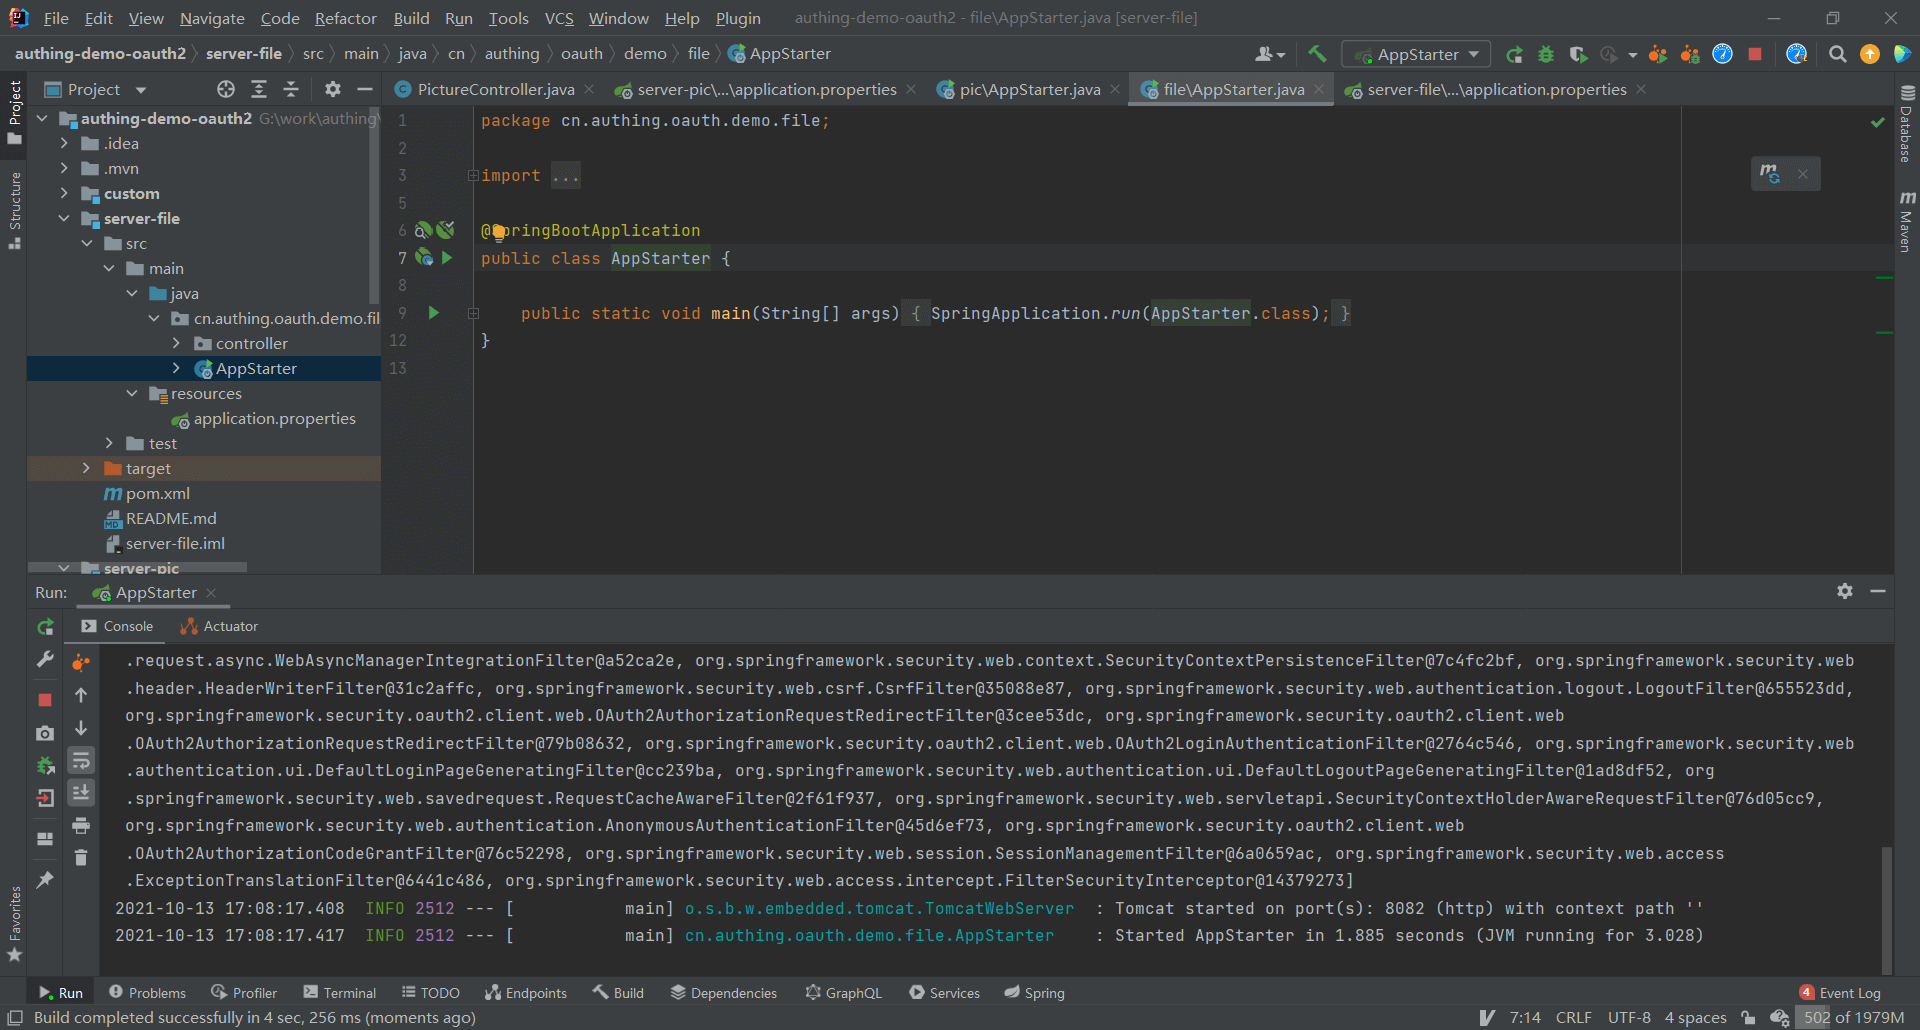Switch to the PictureController.java tab
The image size is (1920, 1030).
click(x=495, y=89)
